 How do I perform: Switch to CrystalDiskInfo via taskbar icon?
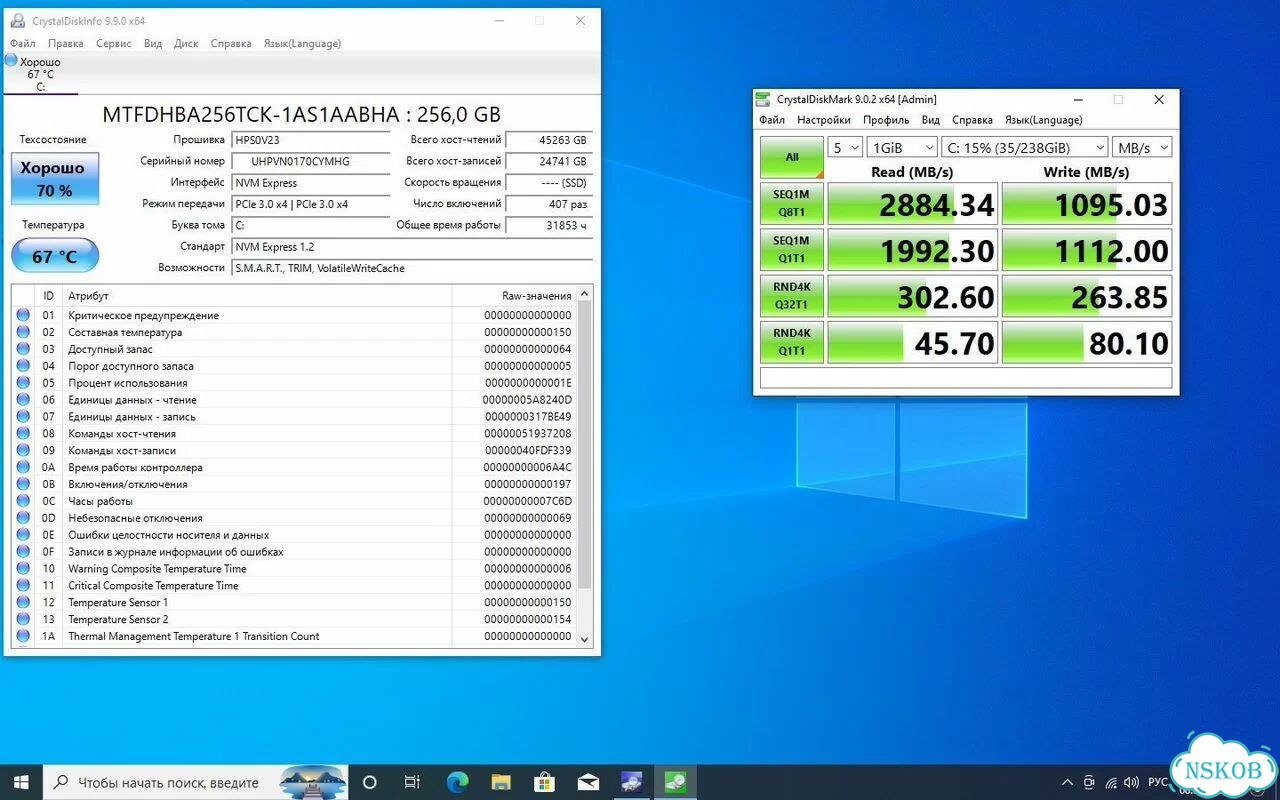click(x=632, y=782)
